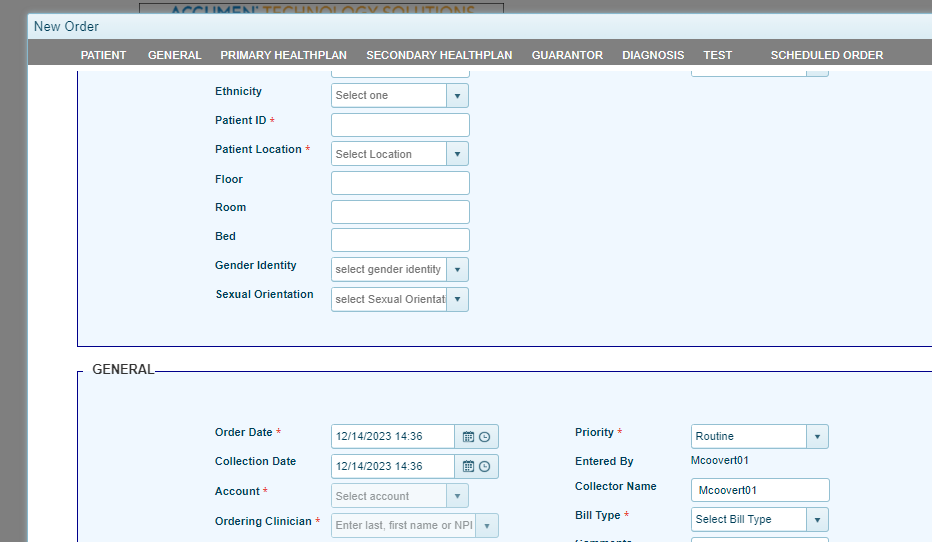Expand the Ethnicity dropdown
Image resolution: width=932 pixels, height=542 pixels.
coord(457,96)
